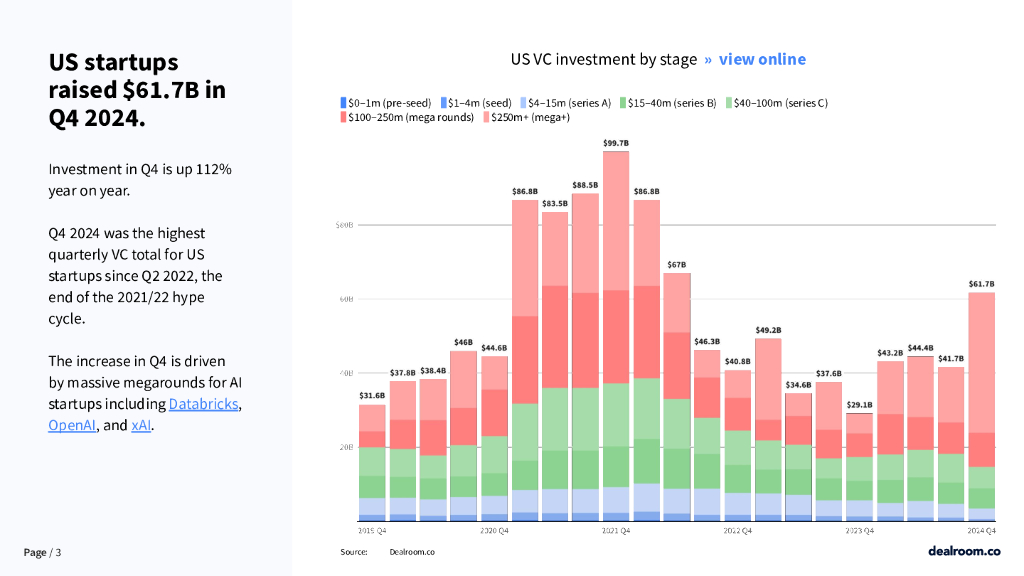
Task: Click the double chevron before view online
Action: tap(708, 59)
